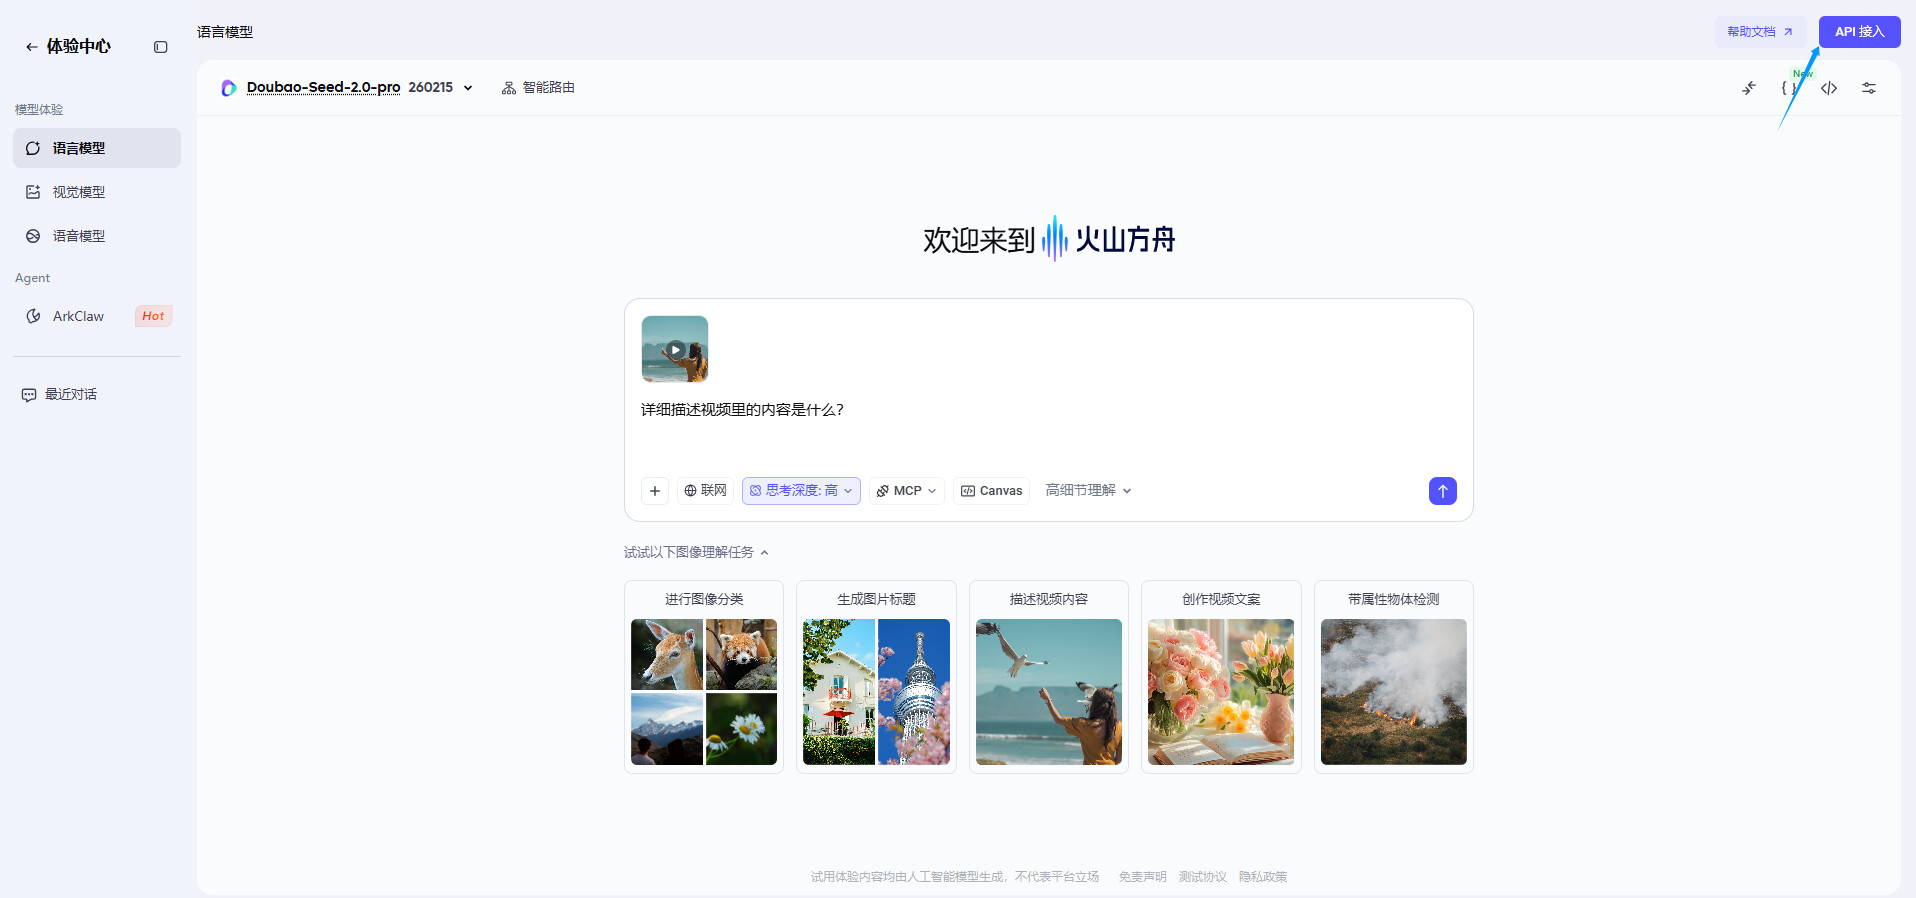The width and height of the screenshot is (1916, 898).
Task: Click the plus attachment icon
Action: coord(655,491)
